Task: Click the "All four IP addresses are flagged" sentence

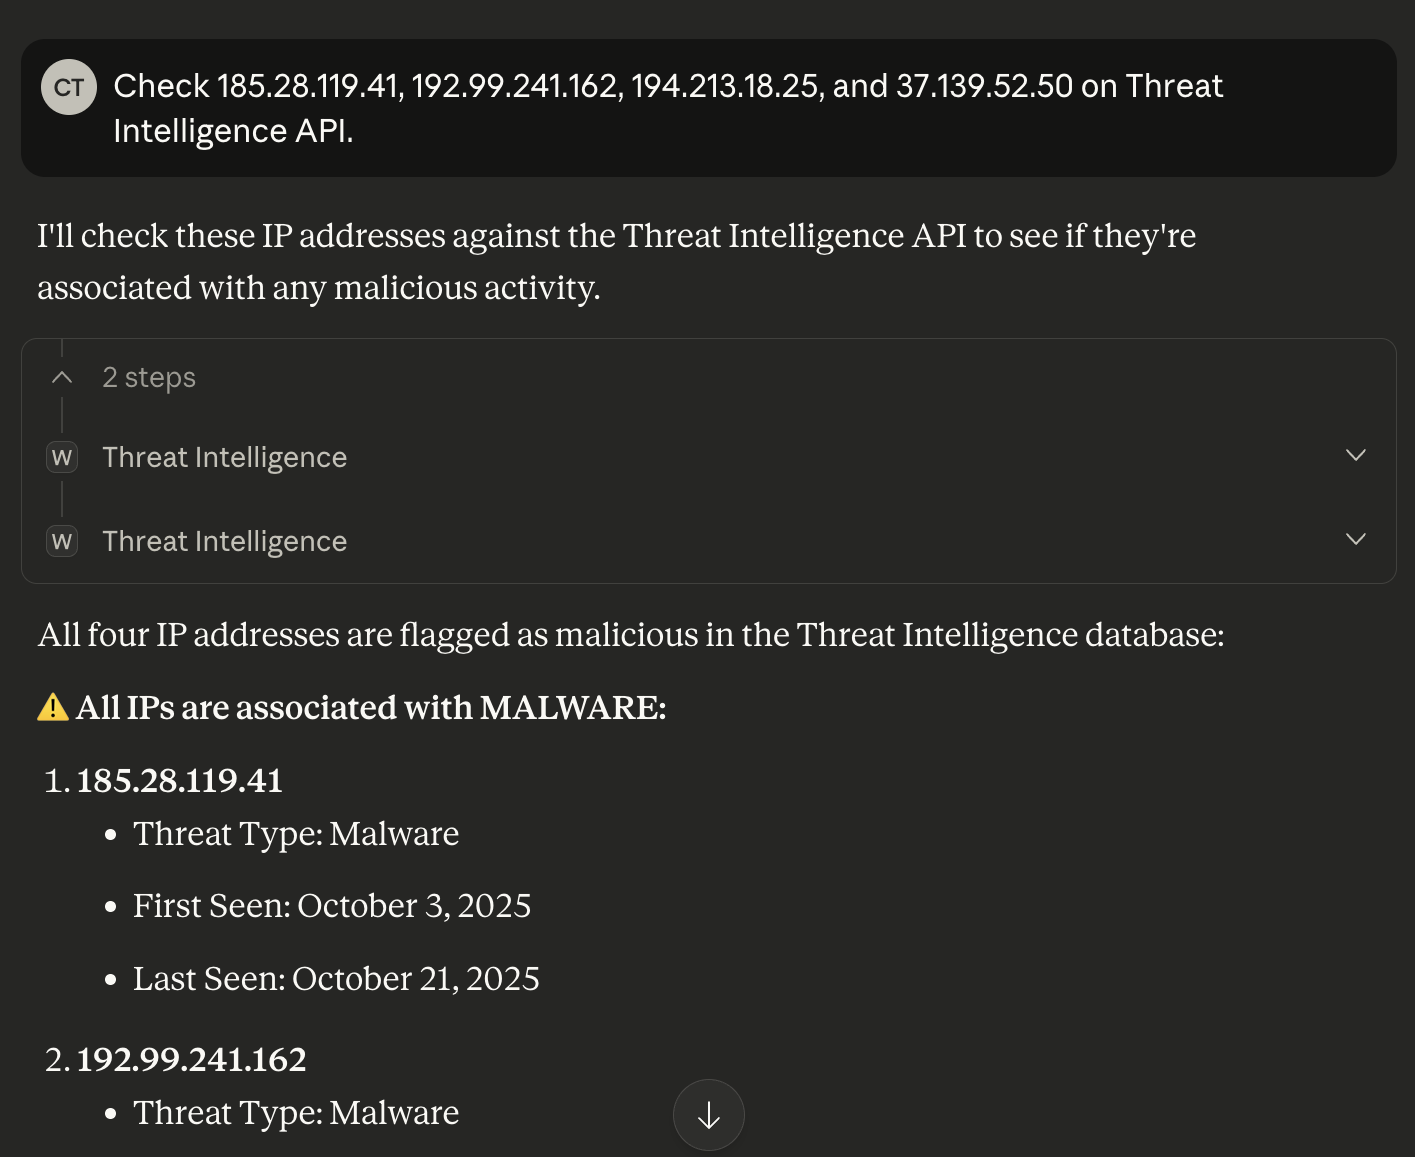Action: 630,635
